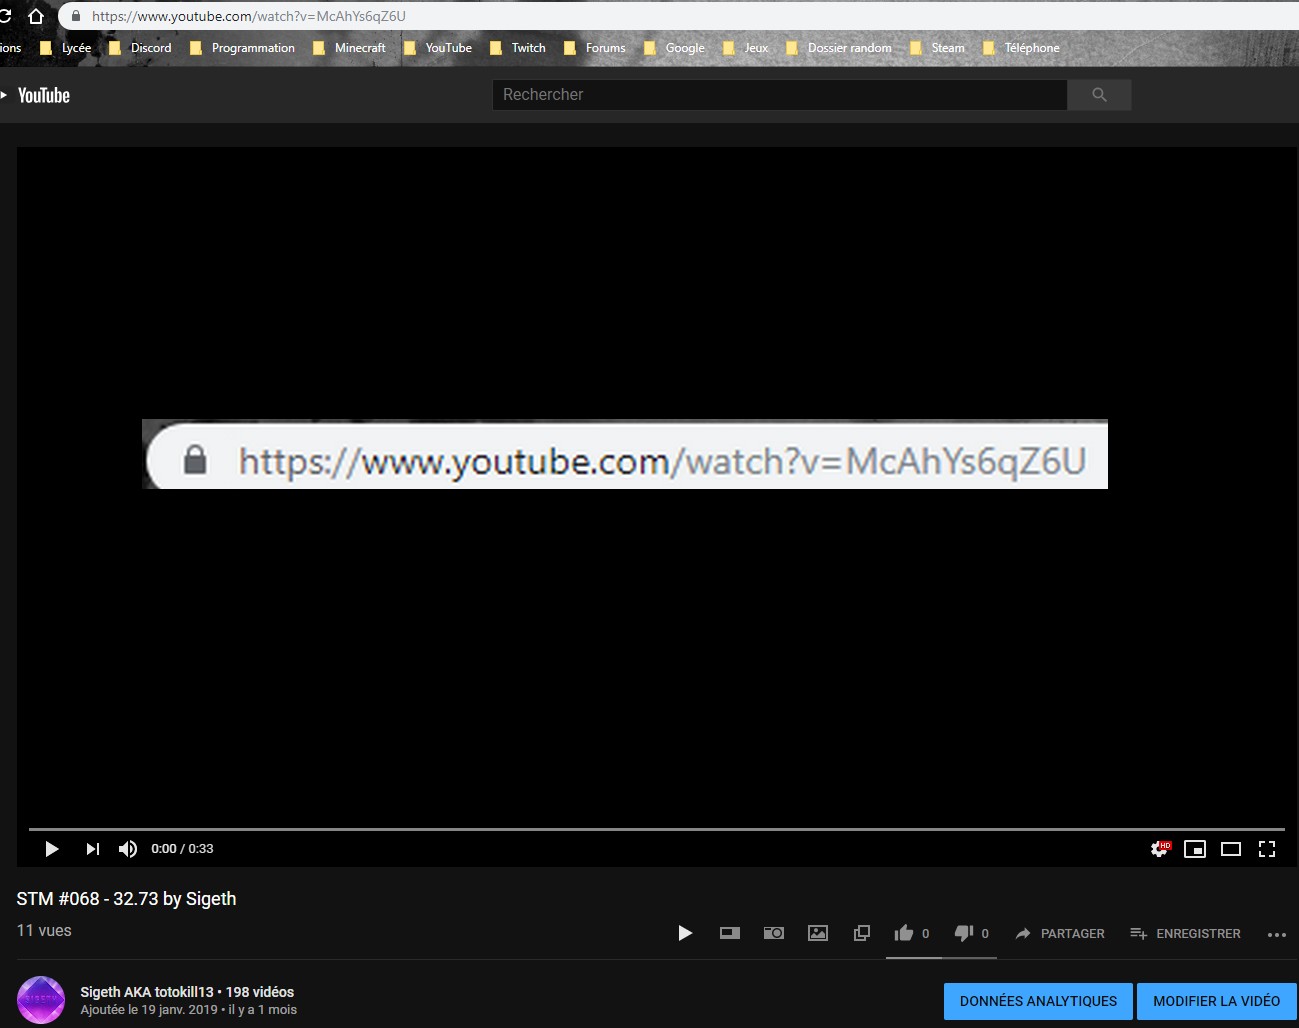Viewport: 1299px width, 1028px height.
Task: Click PARTAGER to share video
Action: tap(1060, 933)
